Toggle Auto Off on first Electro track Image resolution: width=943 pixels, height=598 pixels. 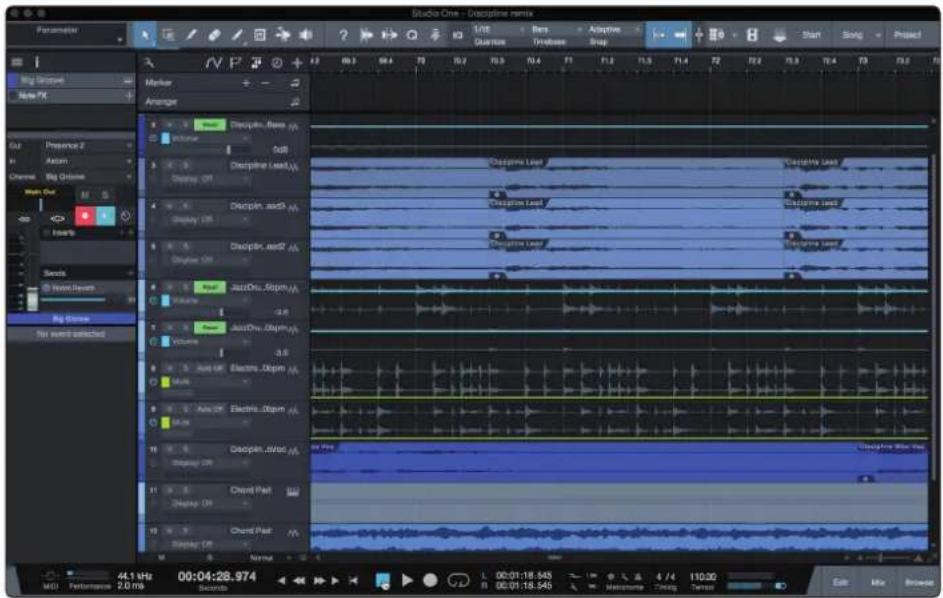tap(209, 368)
